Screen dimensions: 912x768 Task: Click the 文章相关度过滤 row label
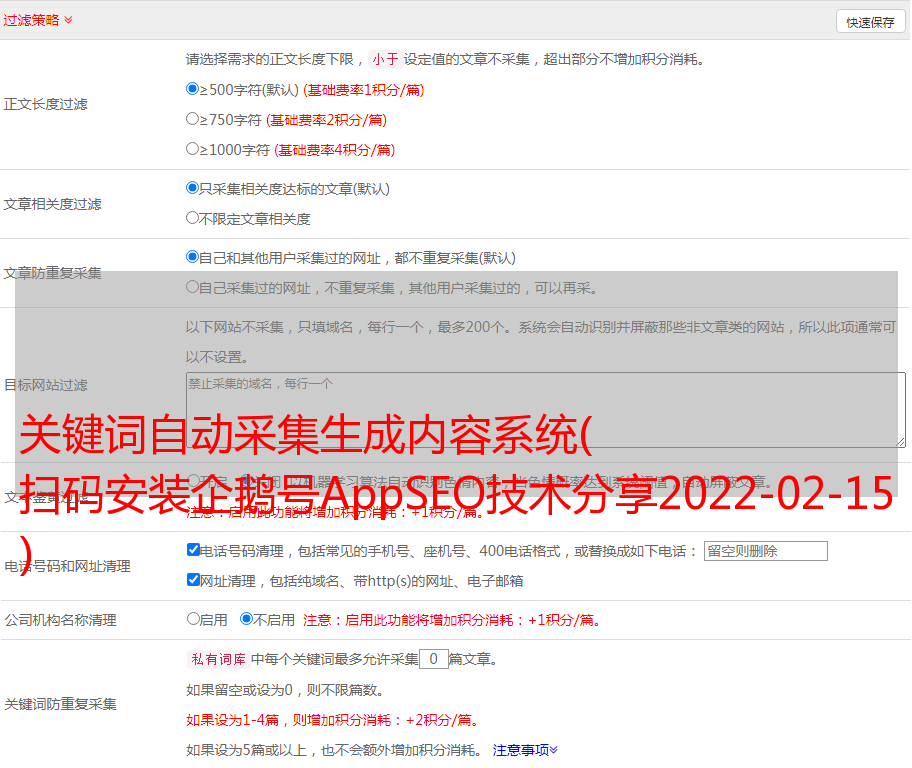[x=52, y=204]
